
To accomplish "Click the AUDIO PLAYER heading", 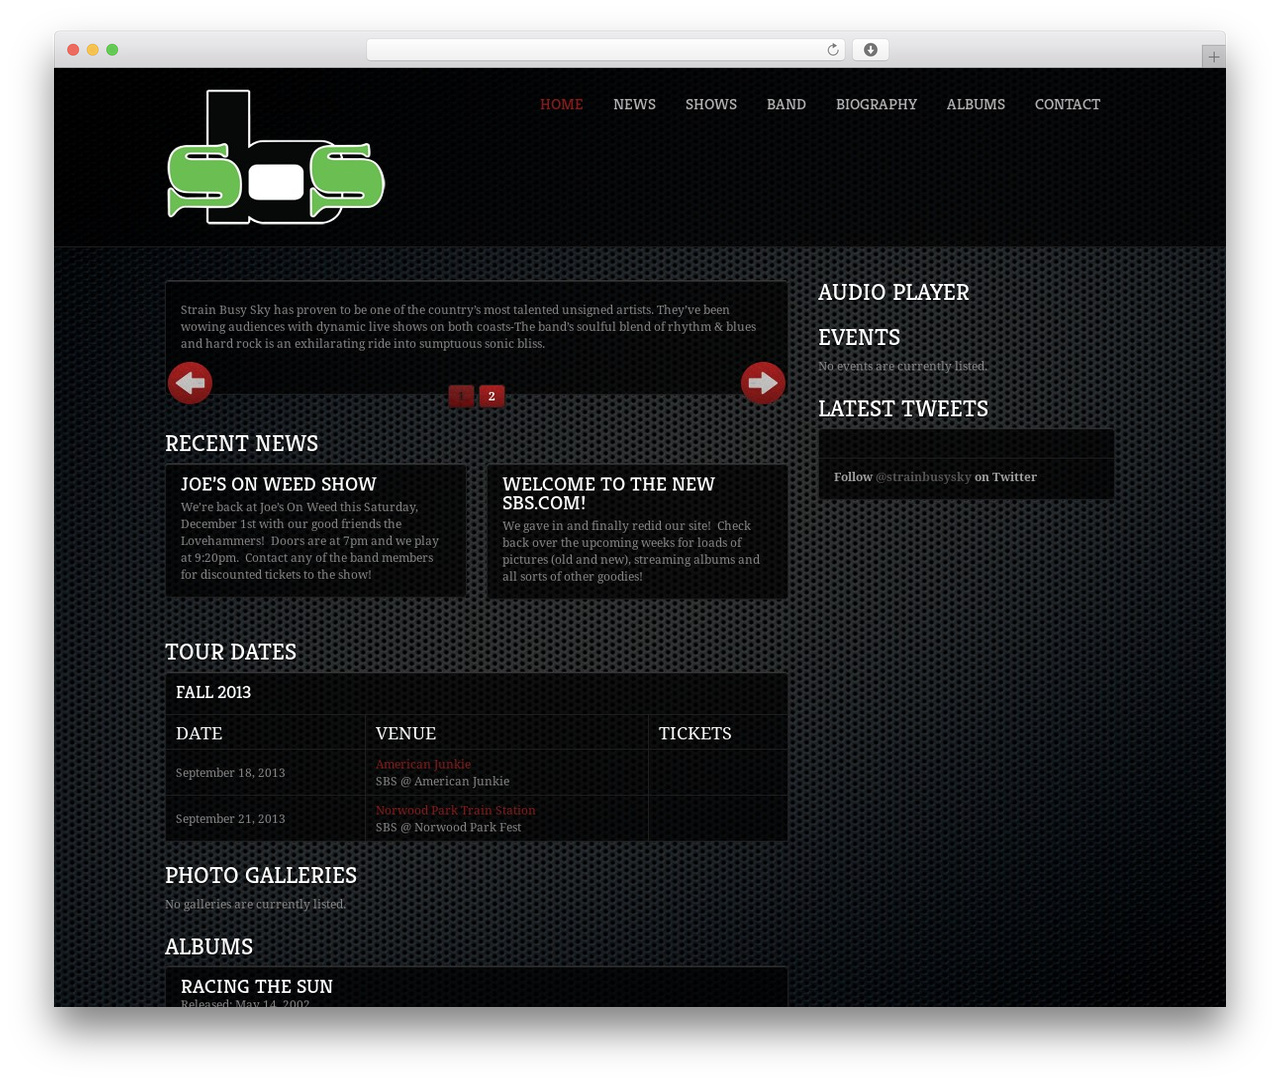I will (x=893, y=292).
